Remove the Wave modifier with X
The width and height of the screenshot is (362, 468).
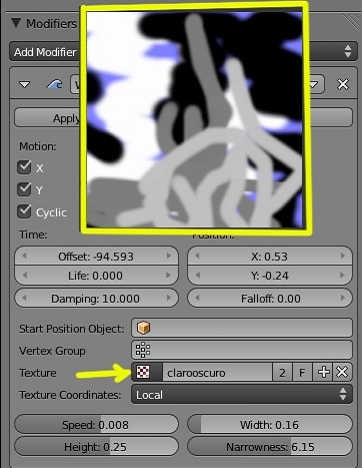coord(343,84)
